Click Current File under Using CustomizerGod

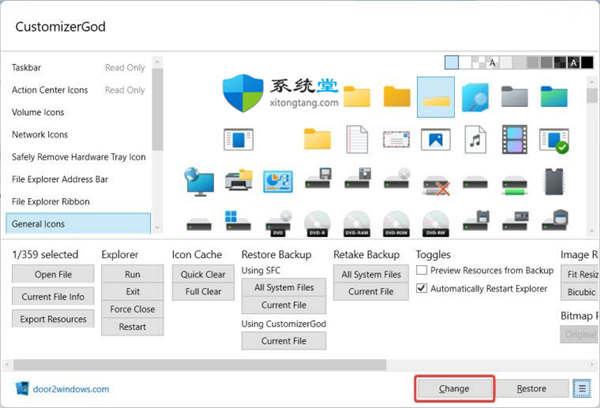pyautogui.click(x=284, y=341)
